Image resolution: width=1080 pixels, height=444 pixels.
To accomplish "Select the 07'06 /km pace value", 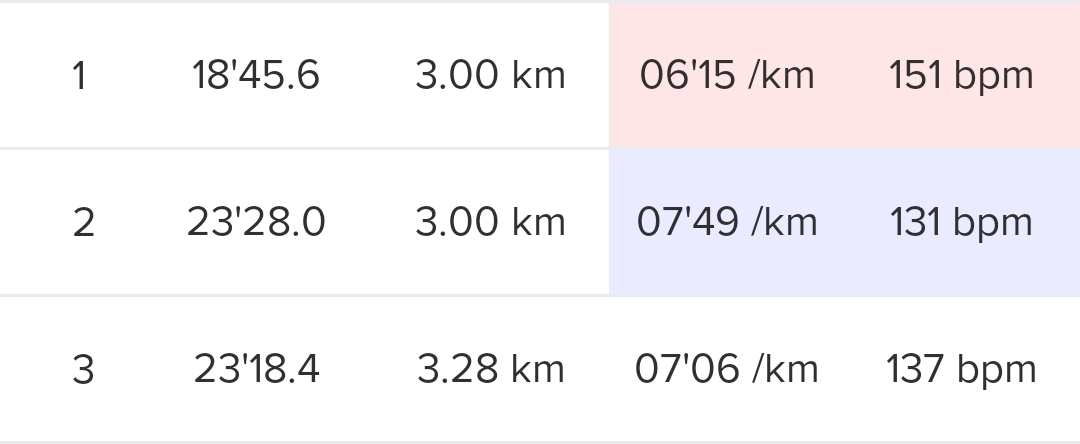I will point(727,369).
